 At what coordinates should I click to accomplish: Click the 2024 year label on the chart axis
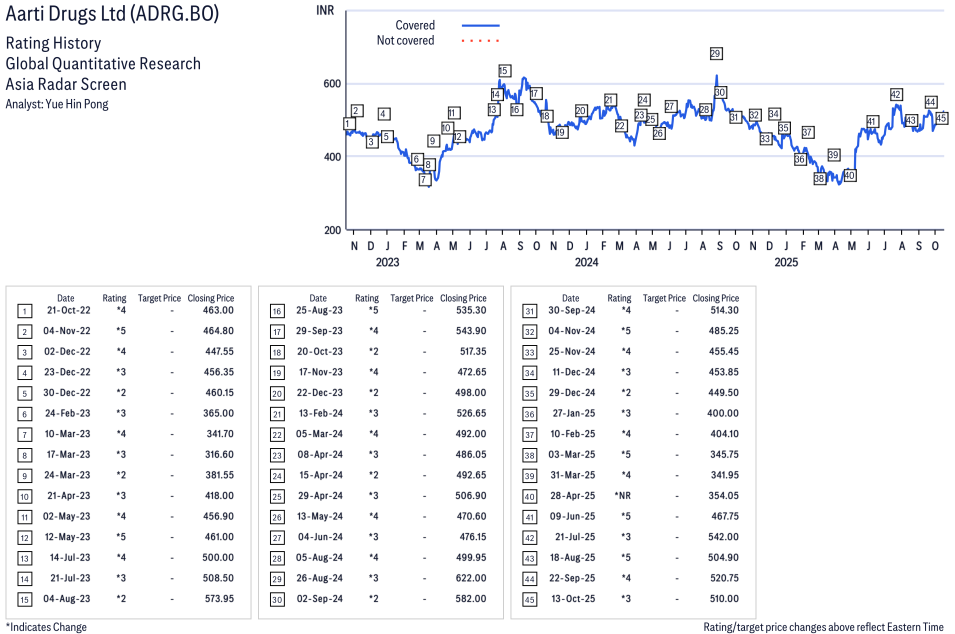(x=586, y=263)
